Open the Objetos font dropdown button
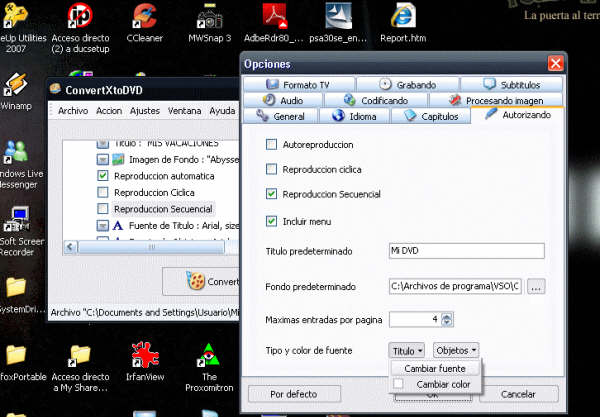The height and width of the screenshot is (417, 600). [x=456, y=350]
